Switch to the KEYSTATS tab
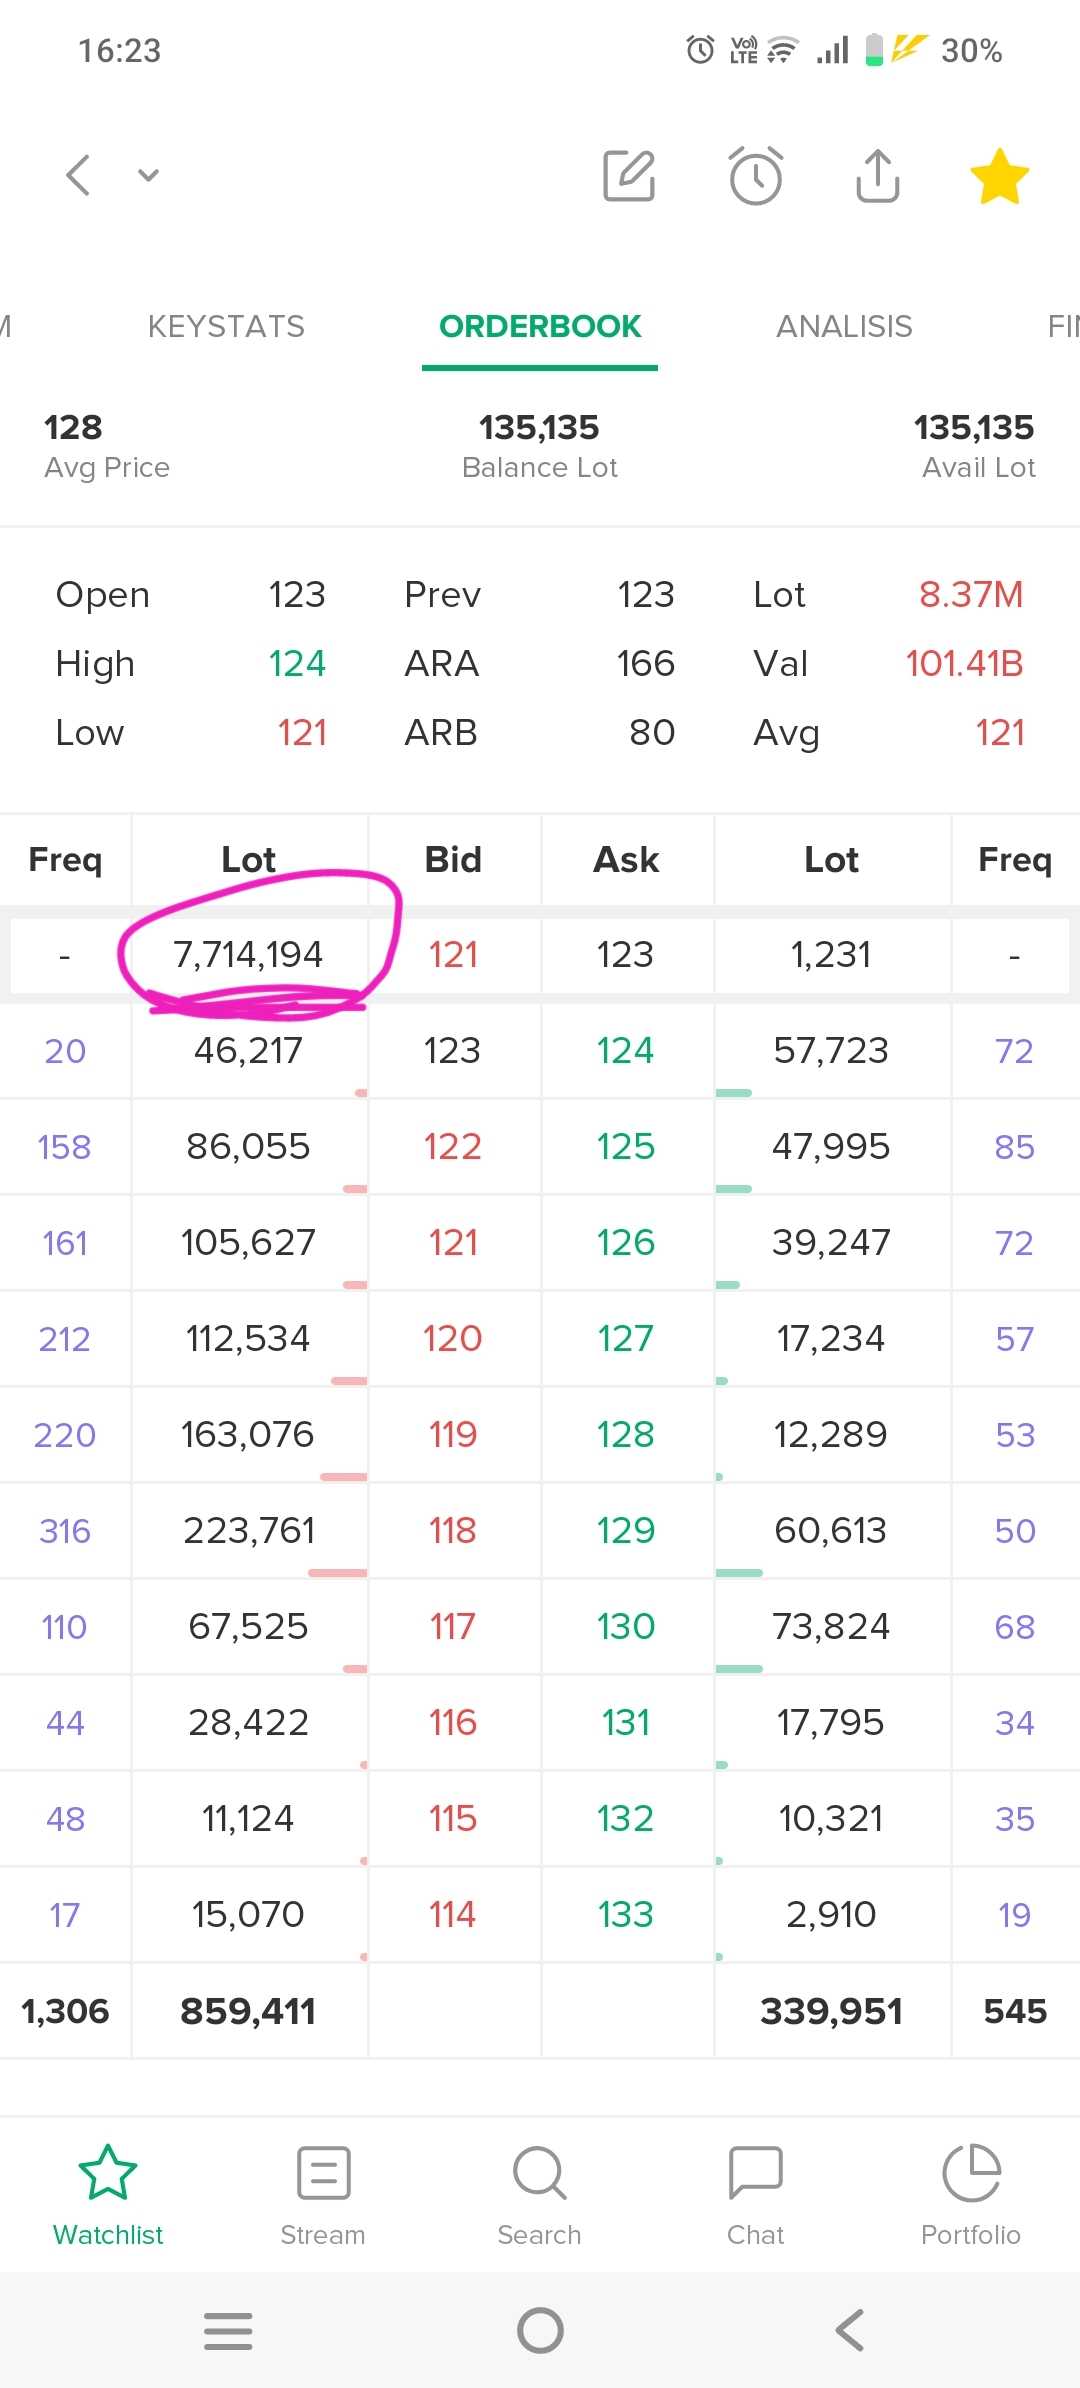This screenshot has width=1080, height=2388. 226,327
